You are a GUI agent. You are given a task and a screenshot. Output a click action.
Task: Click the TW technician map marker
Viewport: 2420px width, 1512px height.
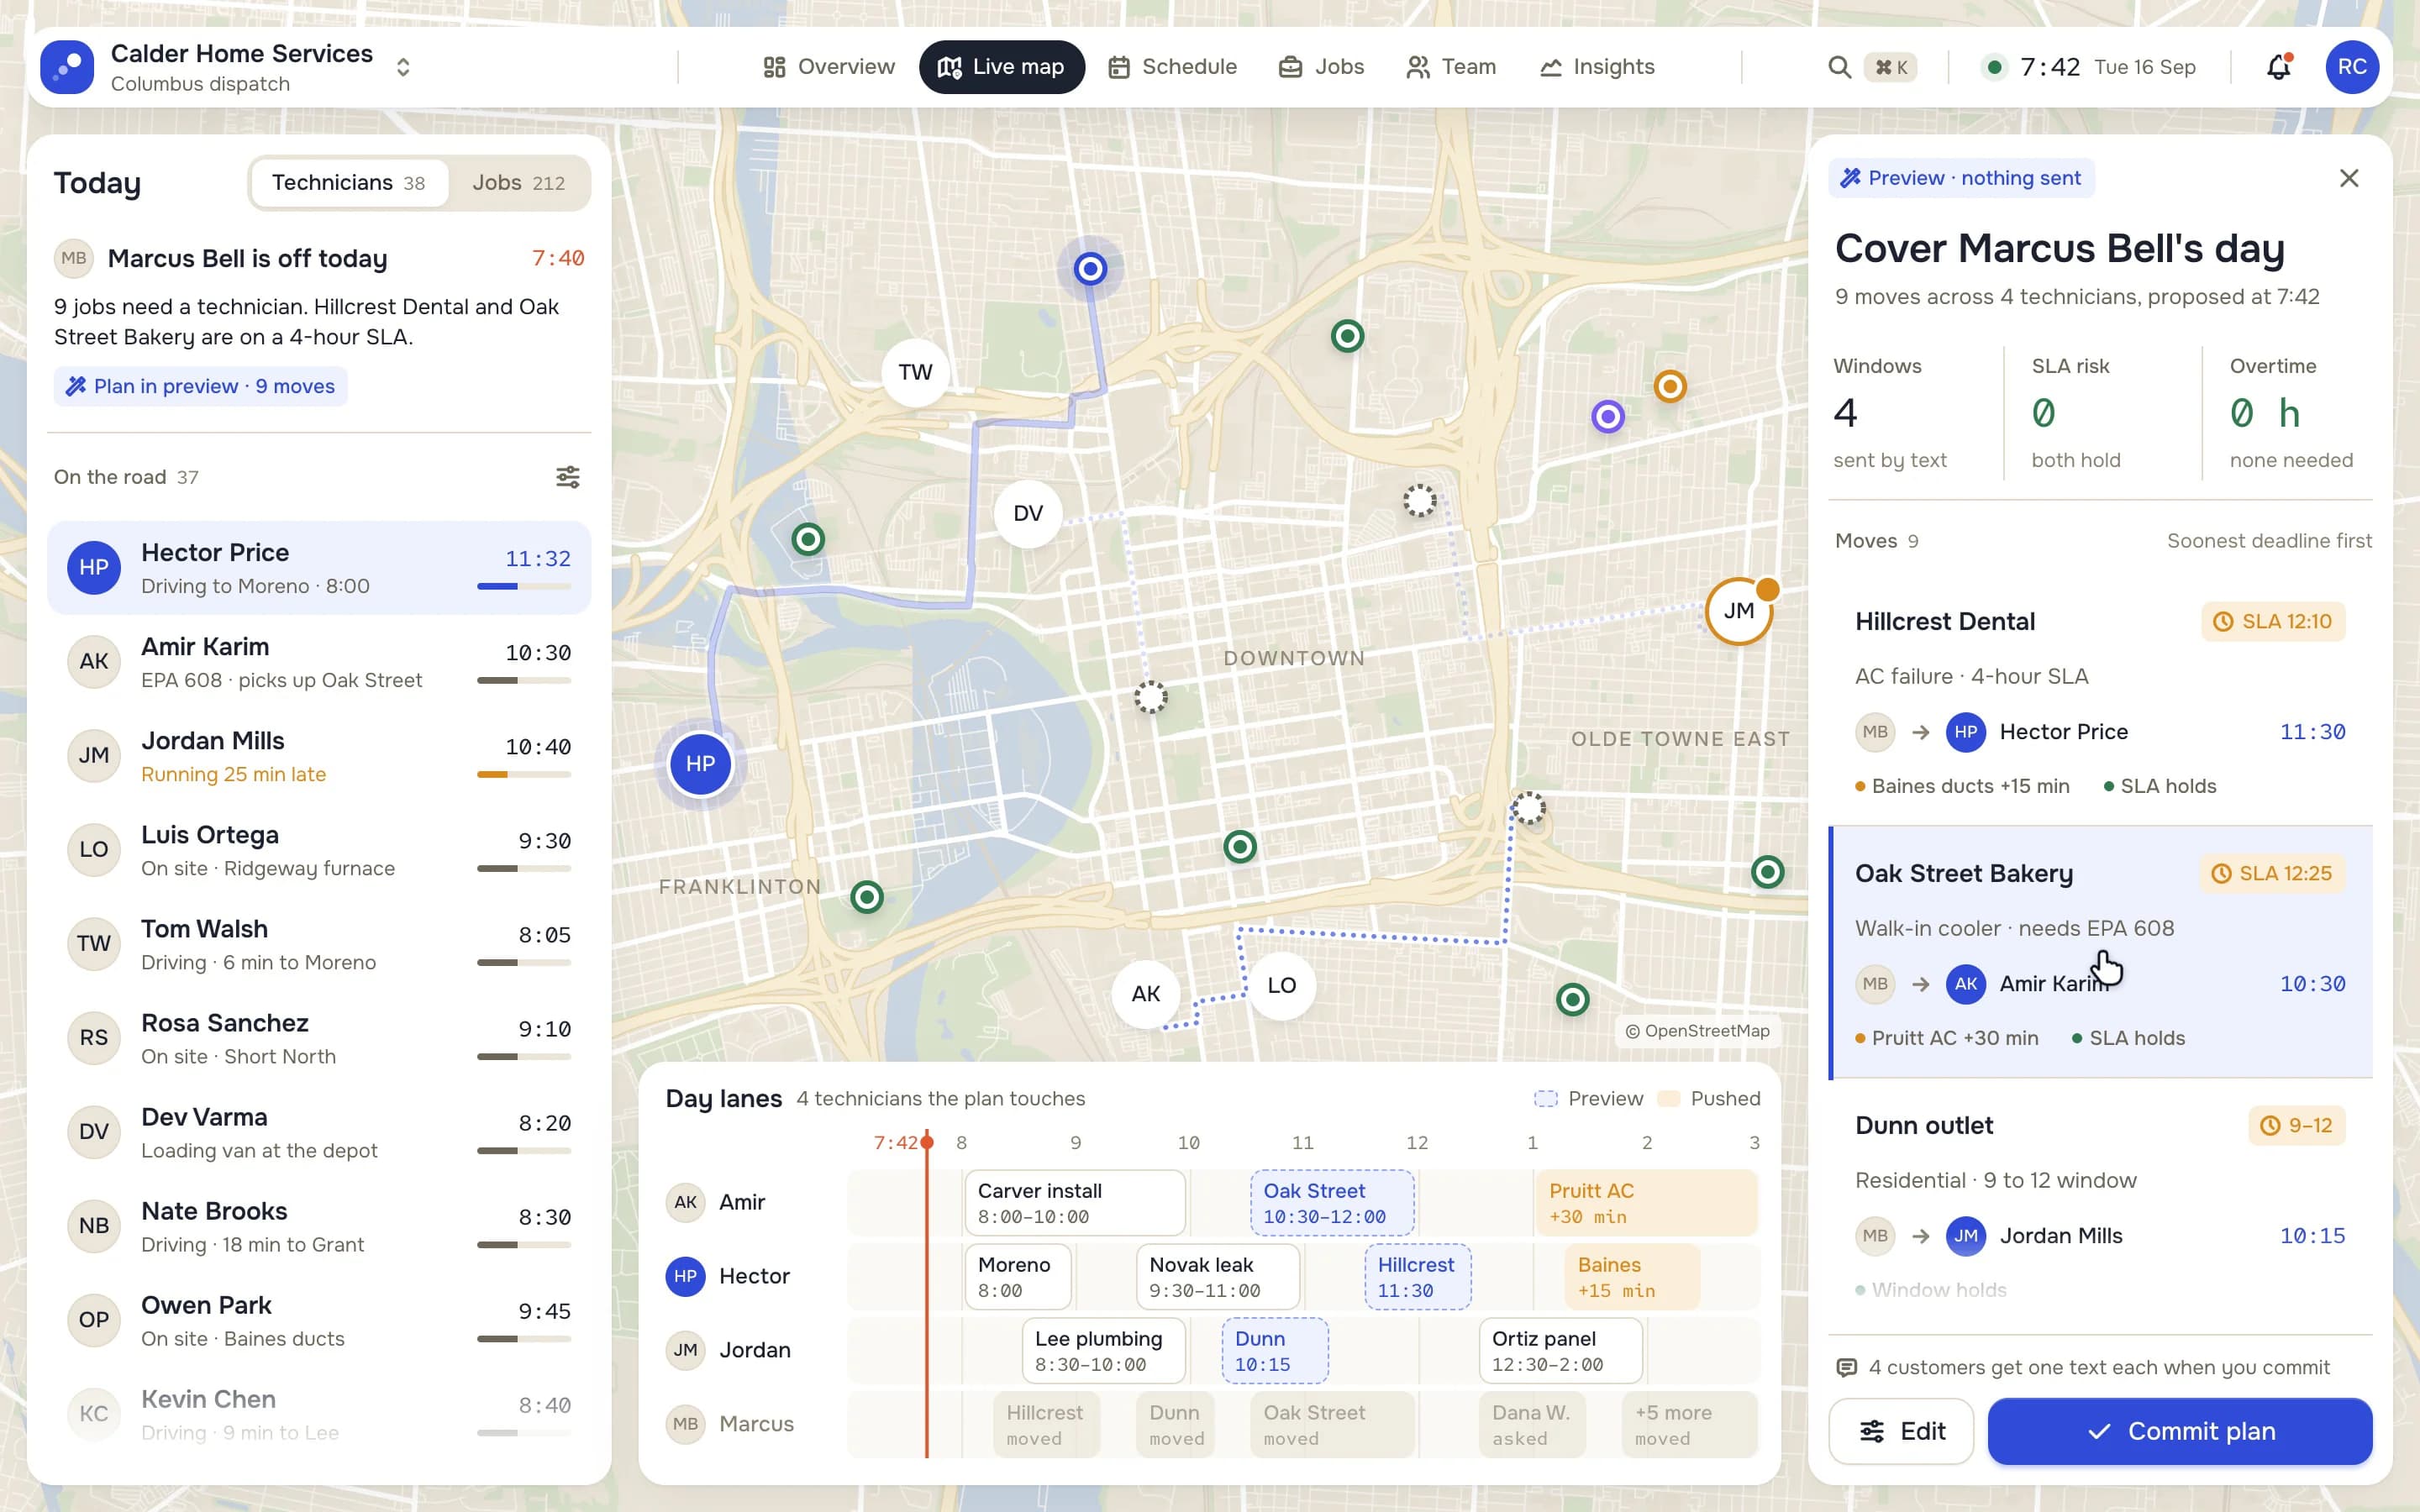coord(915,373)
